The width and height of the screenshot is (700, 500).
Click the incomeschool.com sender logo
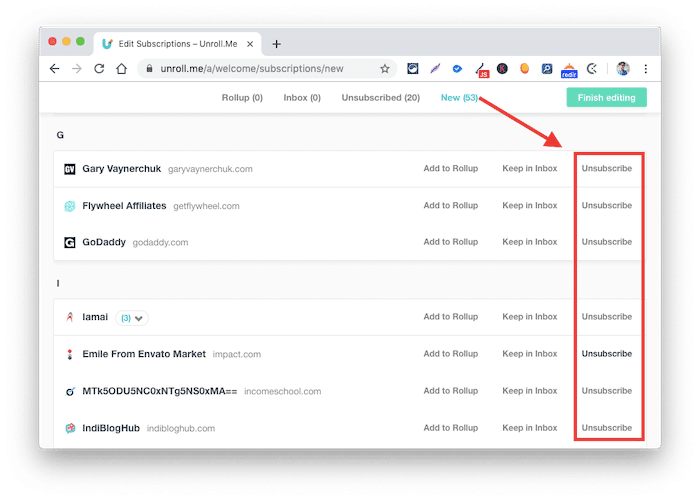point(70,392)
